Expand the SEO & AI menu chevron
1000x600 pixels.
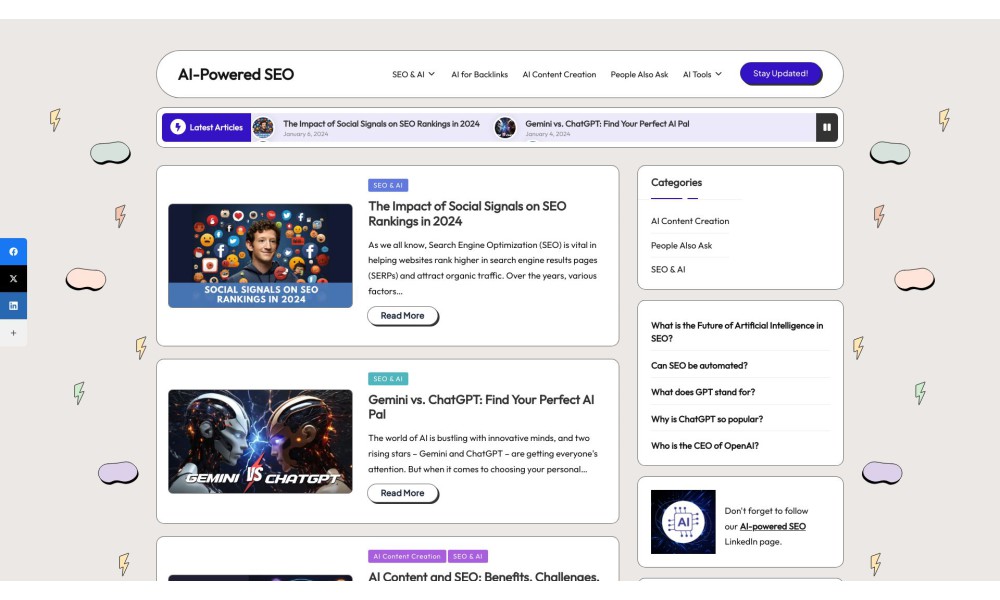point(432,74)
